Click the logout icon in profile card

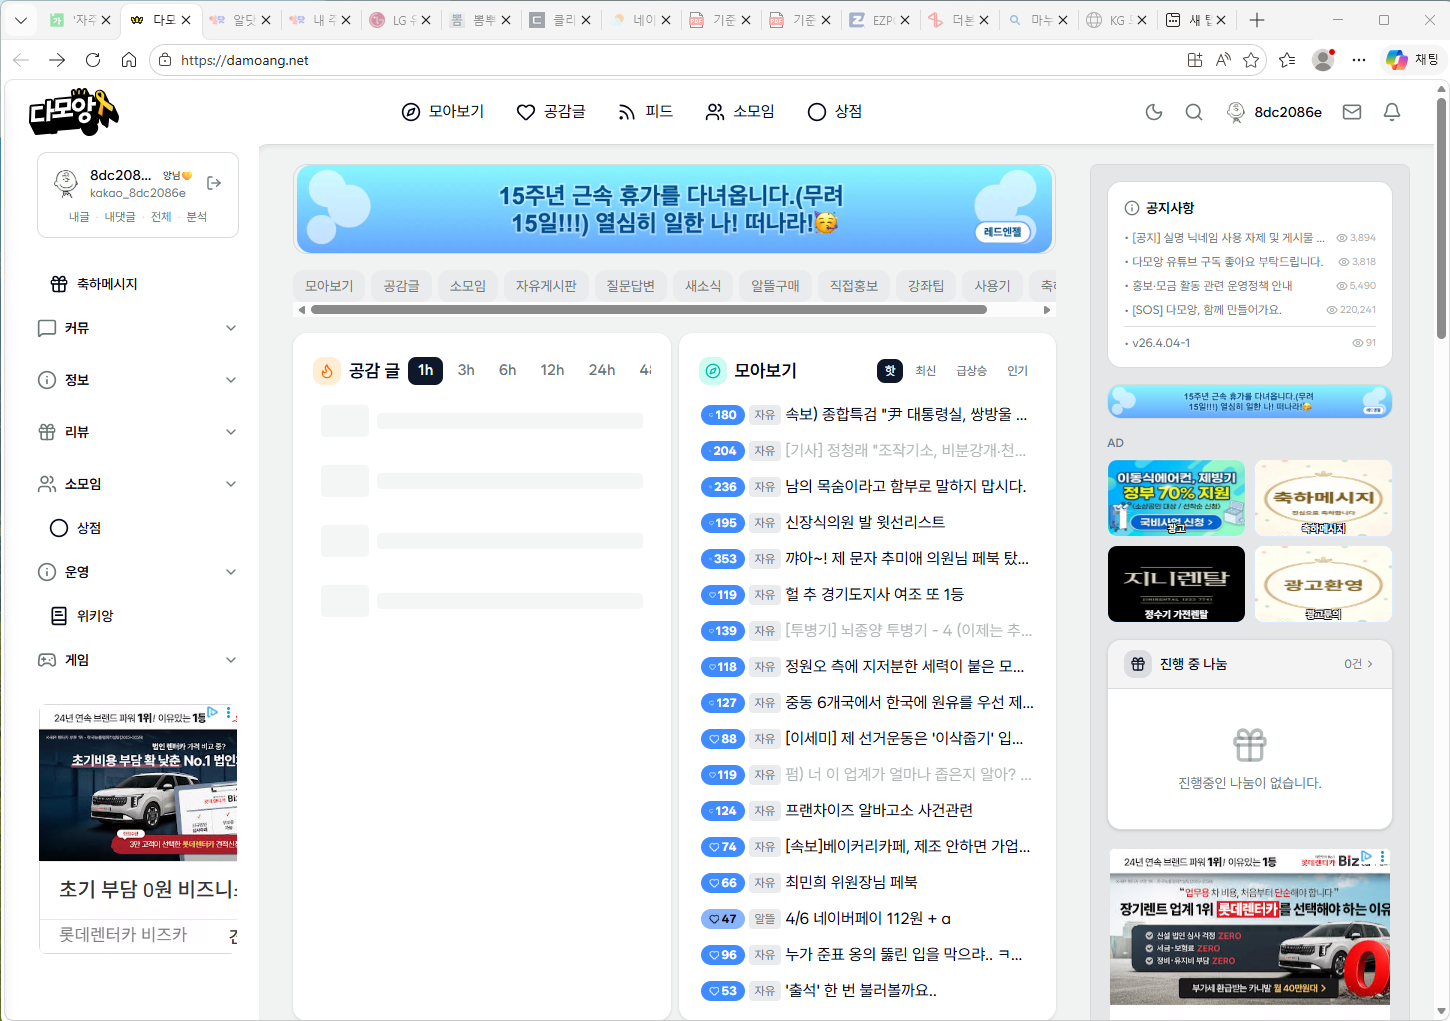(214, 183)
